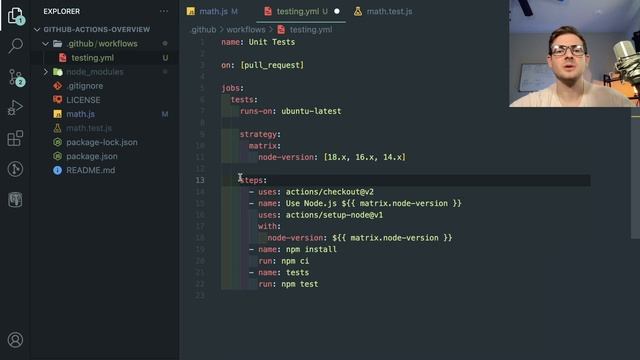Switch to the math.test.js editor tab
Viewport: 640px width, 360px height.
tap(383, 11)
